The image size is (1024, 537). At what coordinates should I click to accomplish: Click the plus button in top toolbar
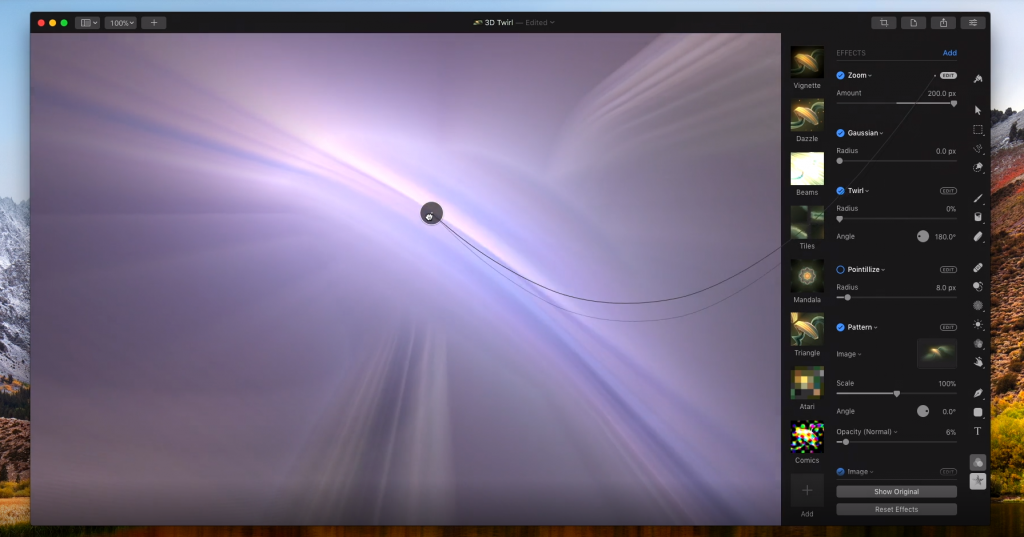tap(154, 23)
